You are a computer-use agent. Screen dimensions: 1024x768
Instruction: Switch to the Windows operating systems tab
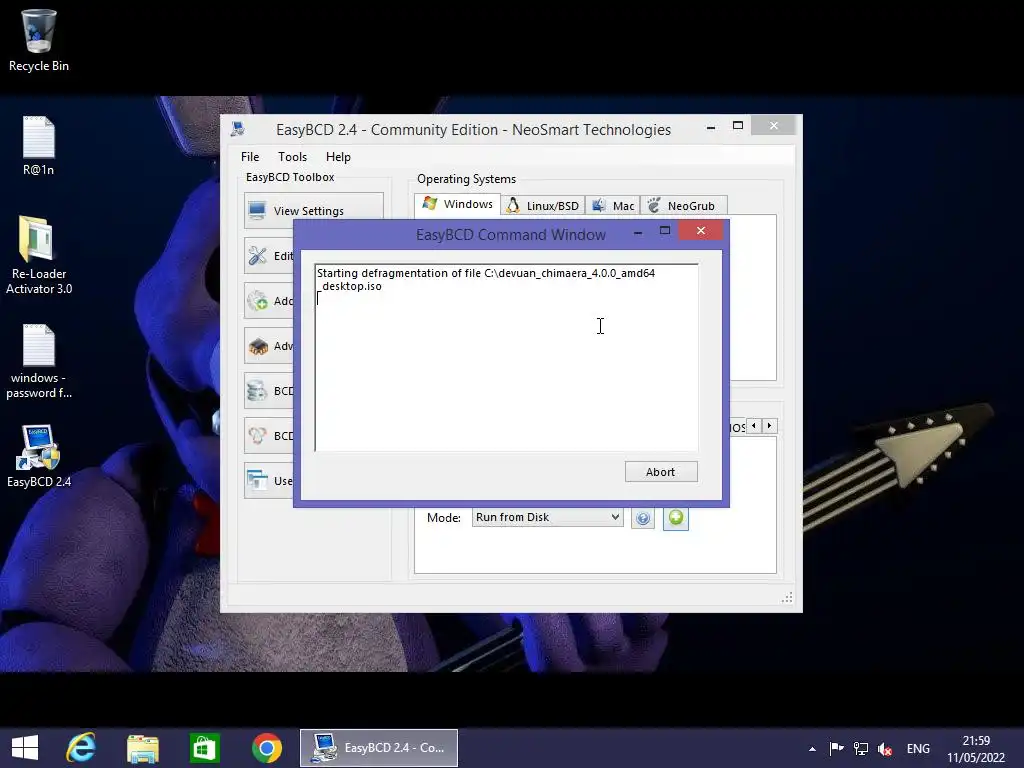(x=457, y=204)
